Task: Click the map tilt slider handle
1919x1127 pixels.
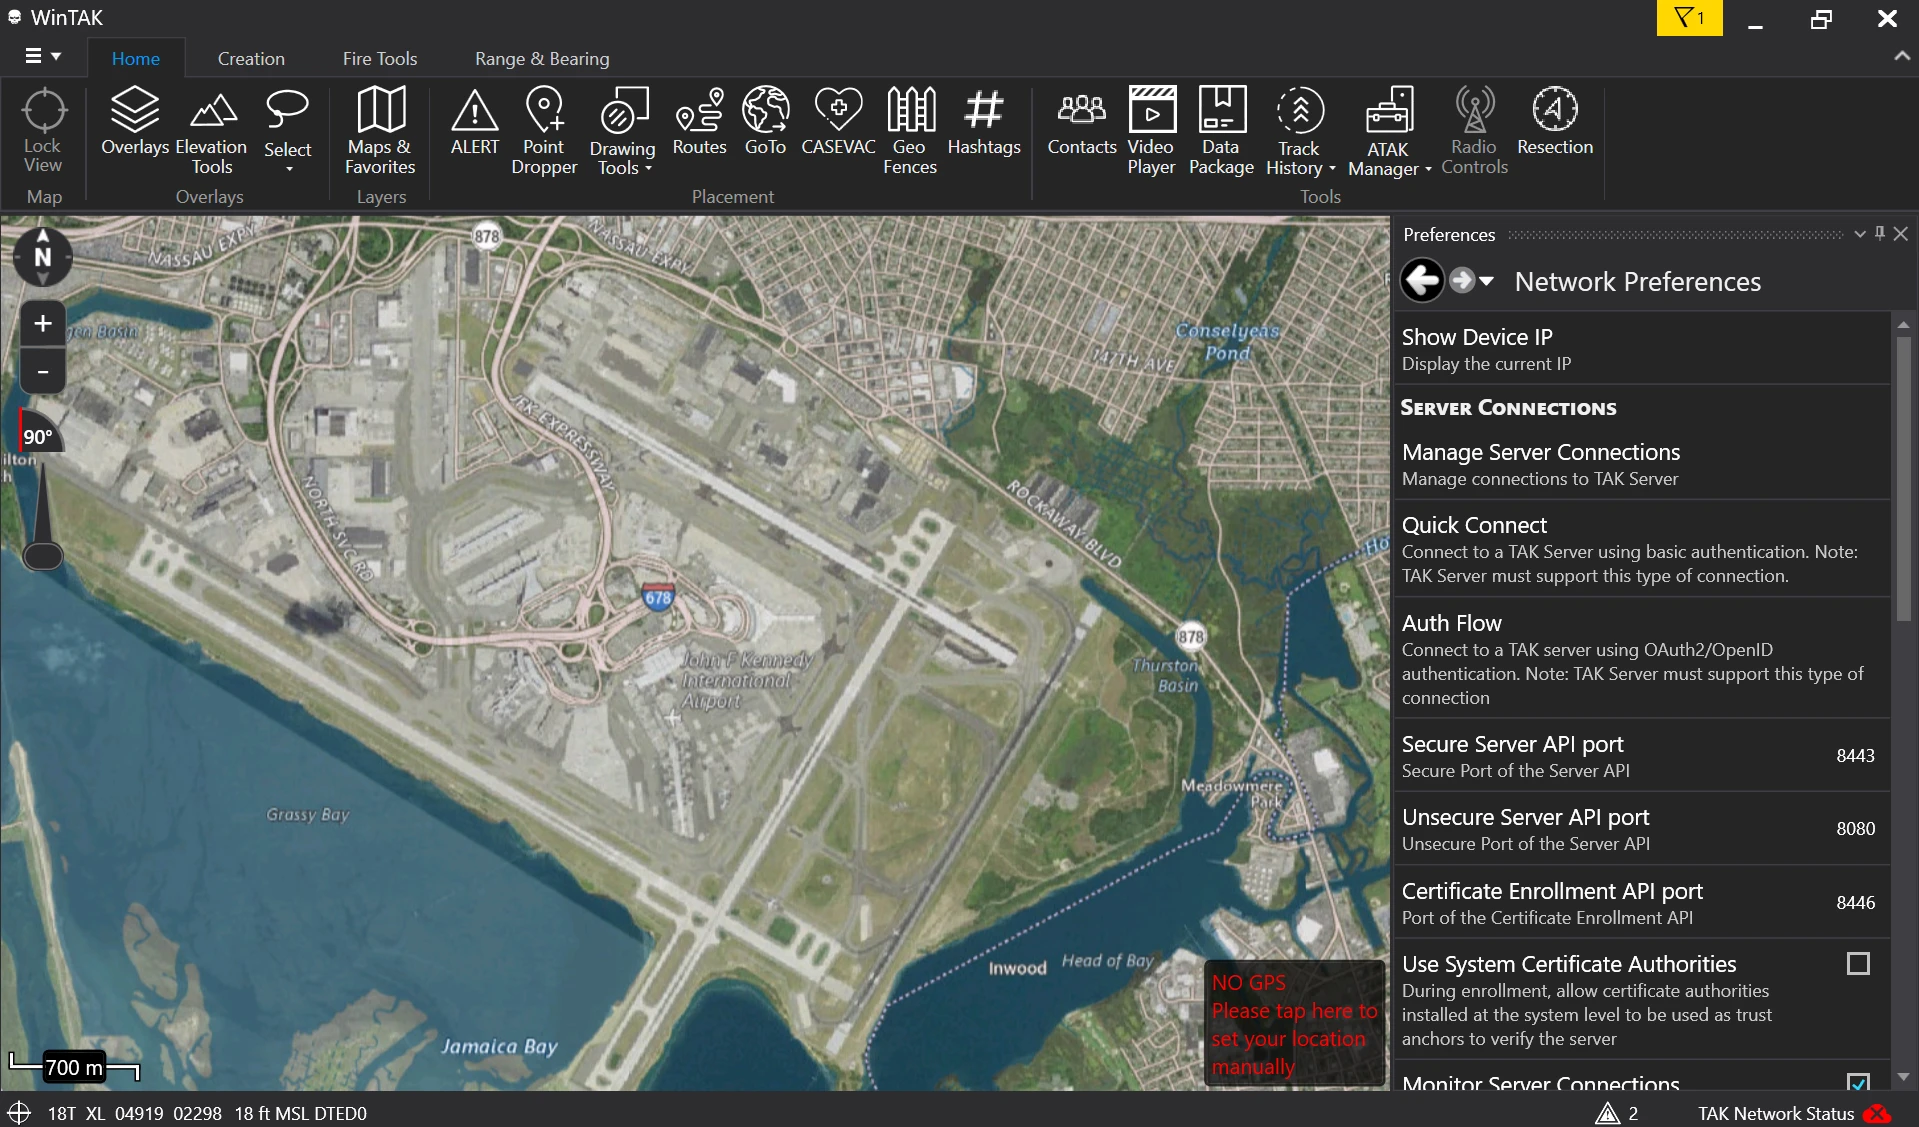Action: point(43,556)
